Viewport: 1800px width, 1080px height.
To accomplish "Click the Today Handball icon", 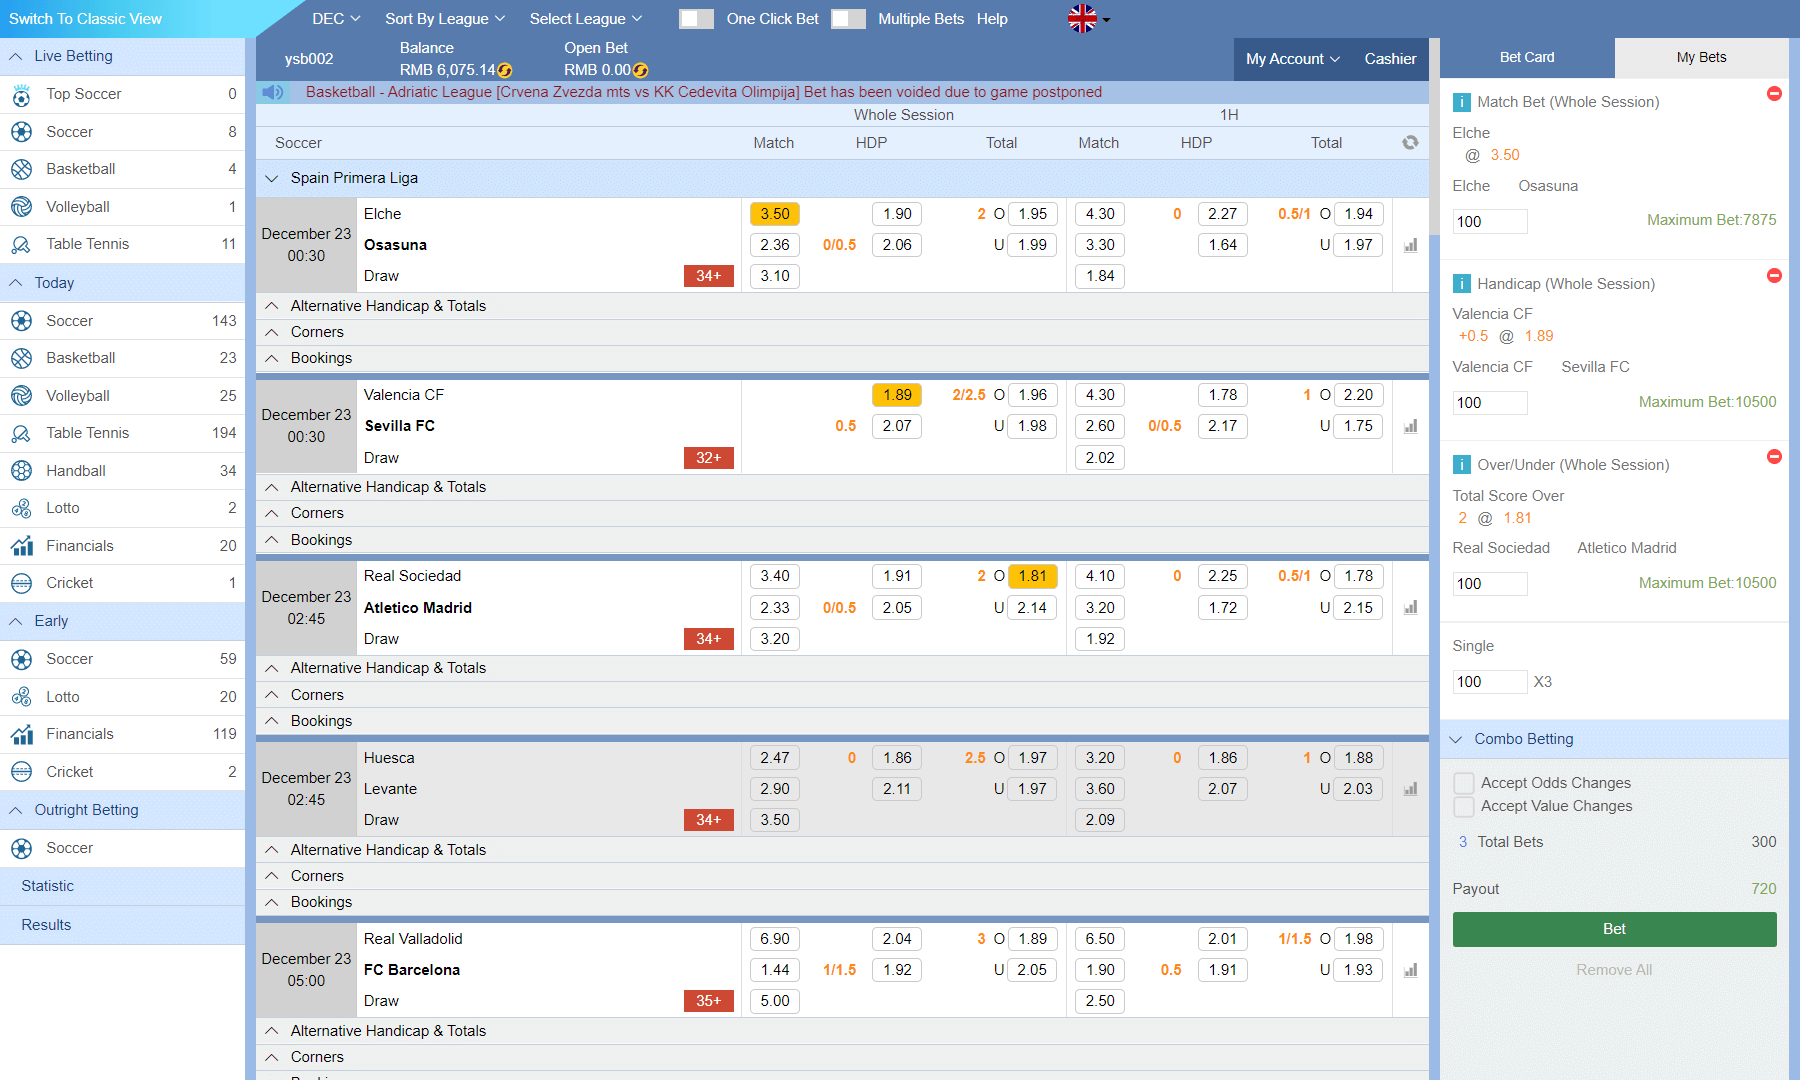I will pos(21,471).
